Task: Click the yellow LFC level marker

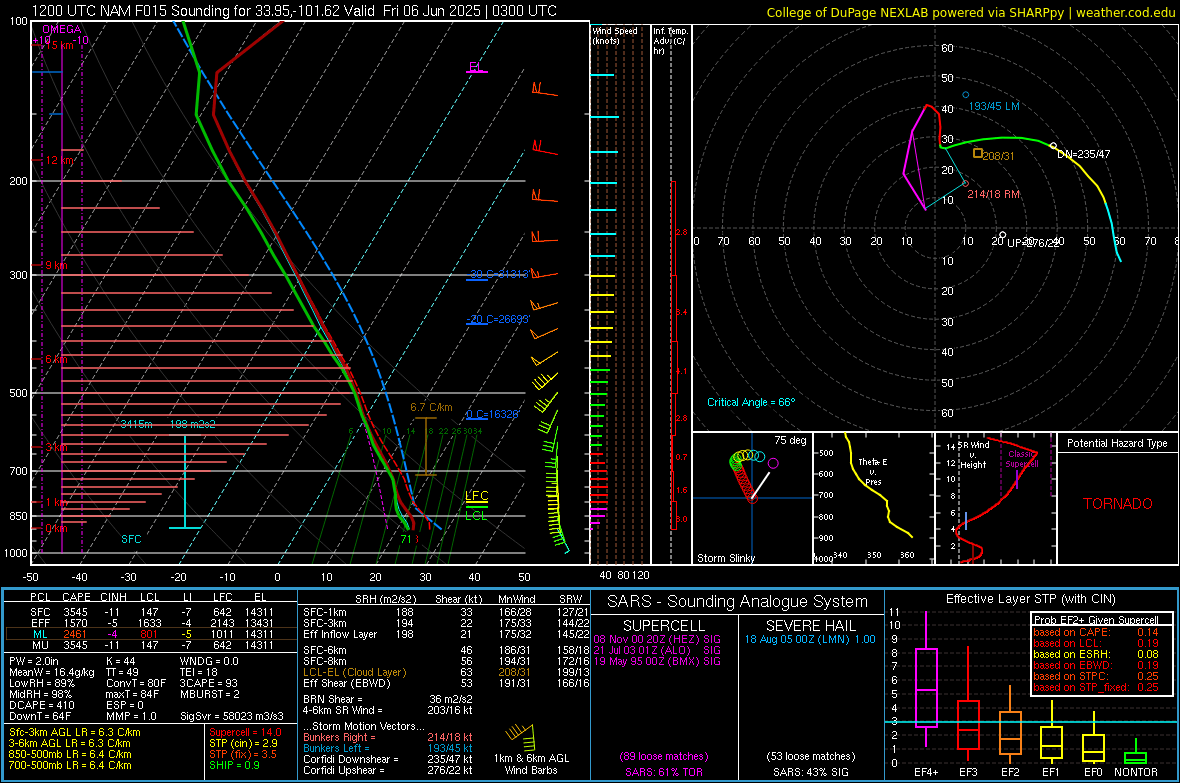Action: [476, 497]
